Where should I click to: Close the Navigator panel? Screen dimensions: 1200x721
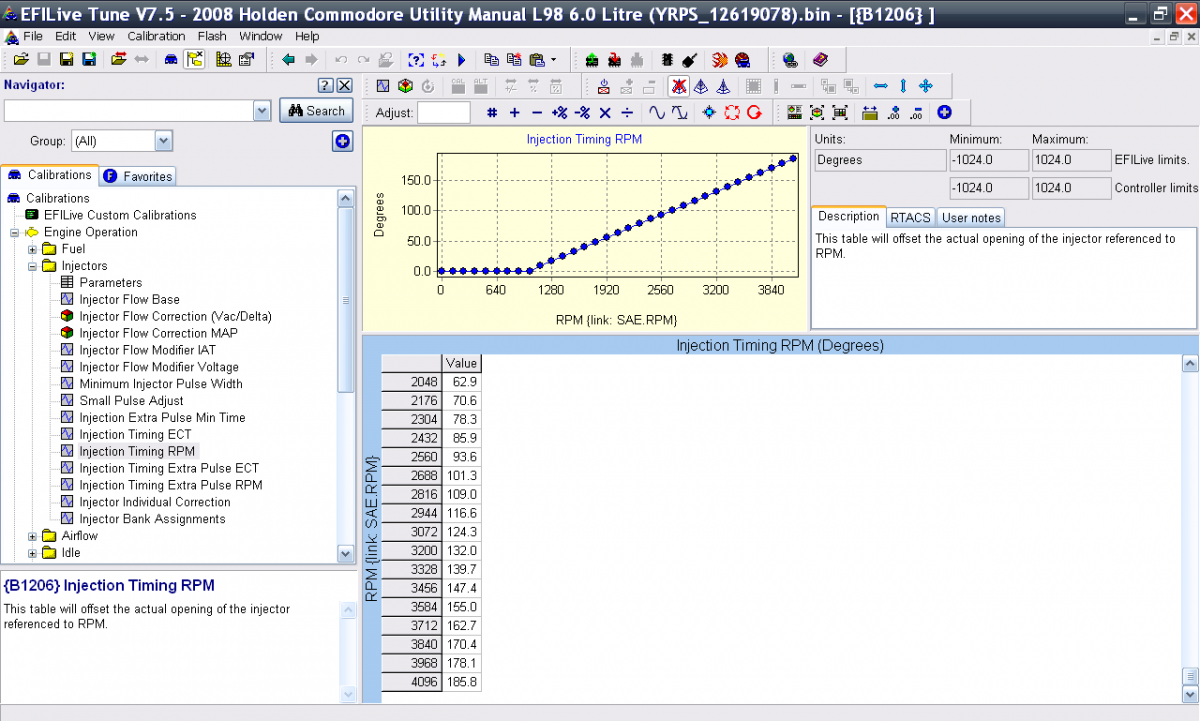344,86
